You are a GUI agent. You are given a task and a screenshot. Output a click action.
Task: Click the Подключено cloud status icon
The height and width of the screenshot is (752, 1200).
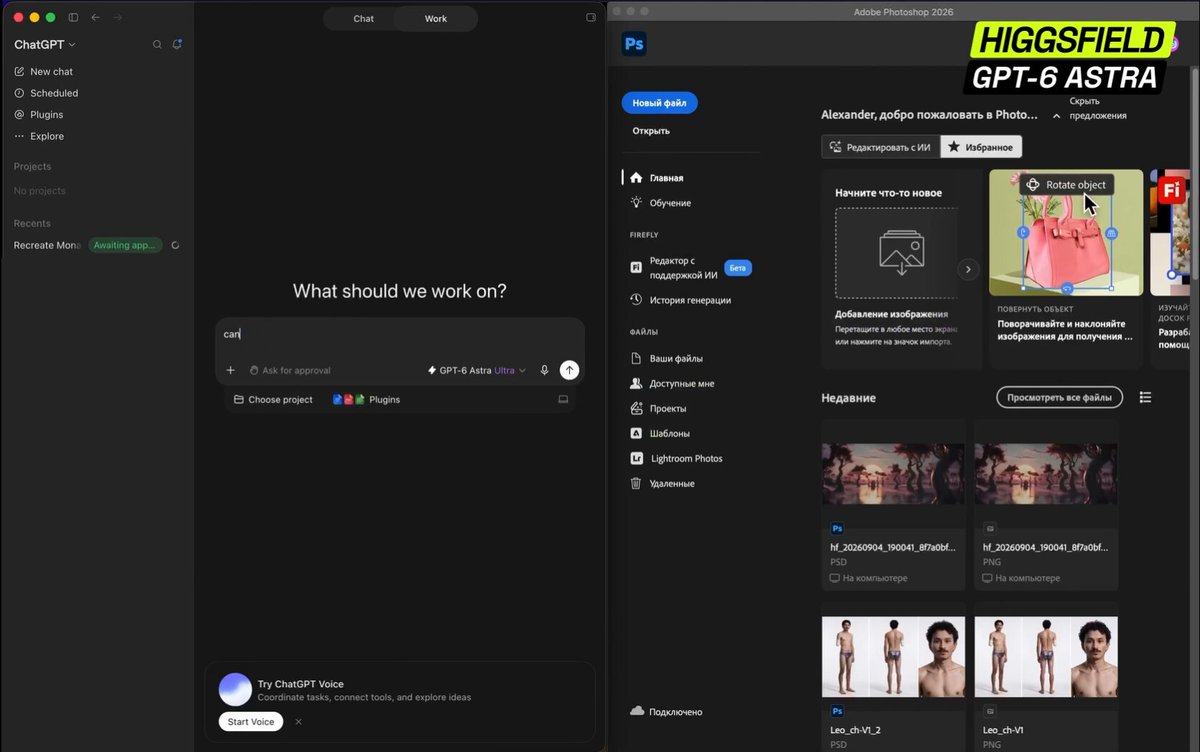pyautogui.click(x=636, y=711)
